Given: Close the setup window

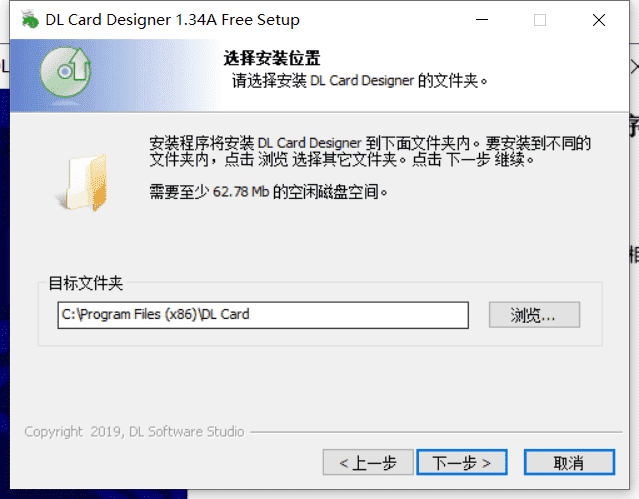Looking at the screenshot, I should pyautogui.click(x=599, y=20).
